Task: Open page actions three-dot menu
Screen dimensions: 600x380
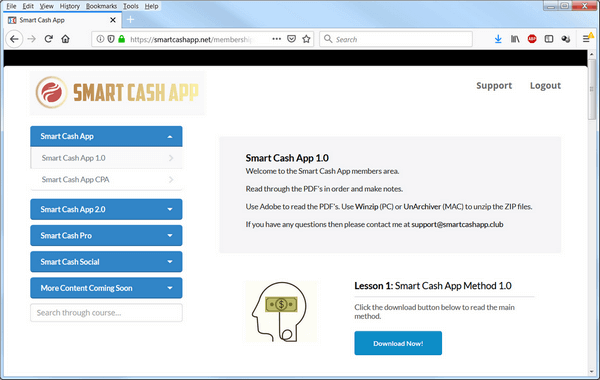Action: [x=277, y=39]
